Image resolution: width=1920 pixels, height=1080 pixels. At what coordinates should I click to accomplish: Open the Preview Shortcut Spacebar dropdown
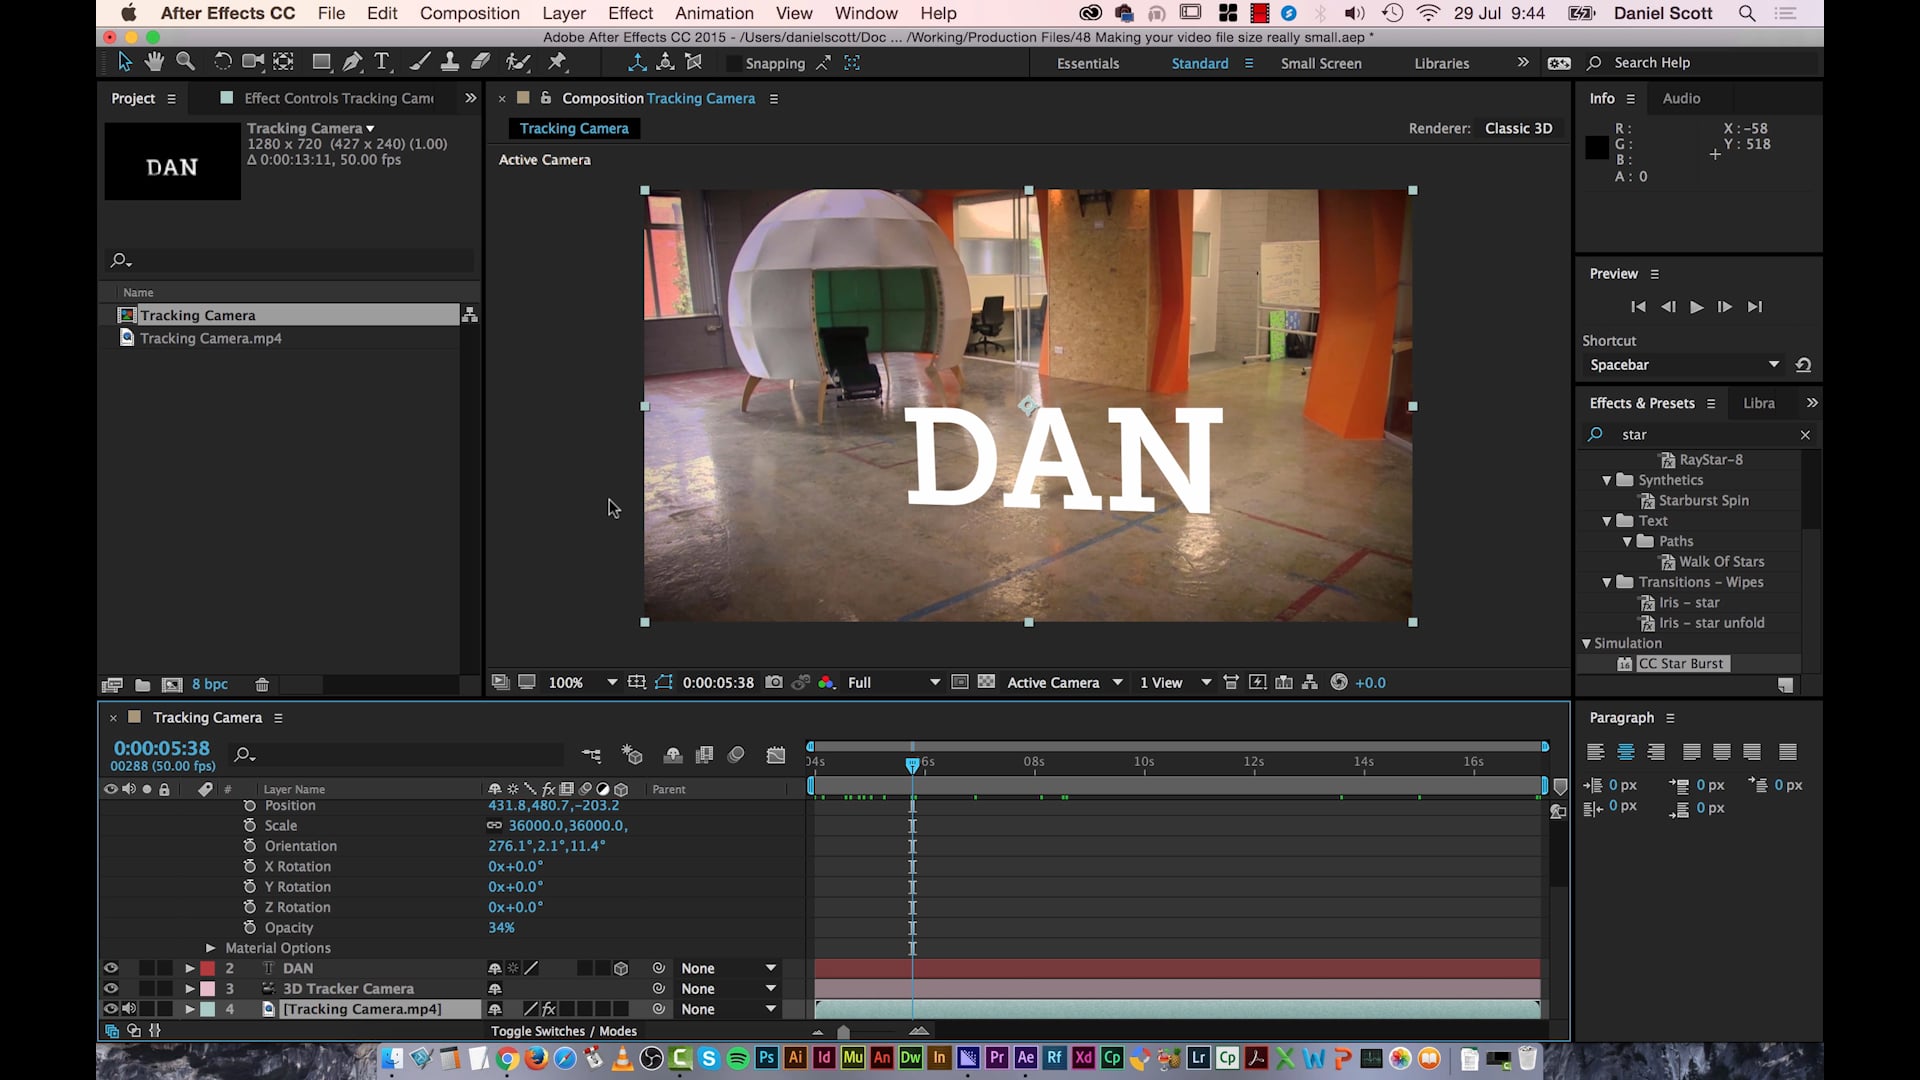coord(1684,365)
